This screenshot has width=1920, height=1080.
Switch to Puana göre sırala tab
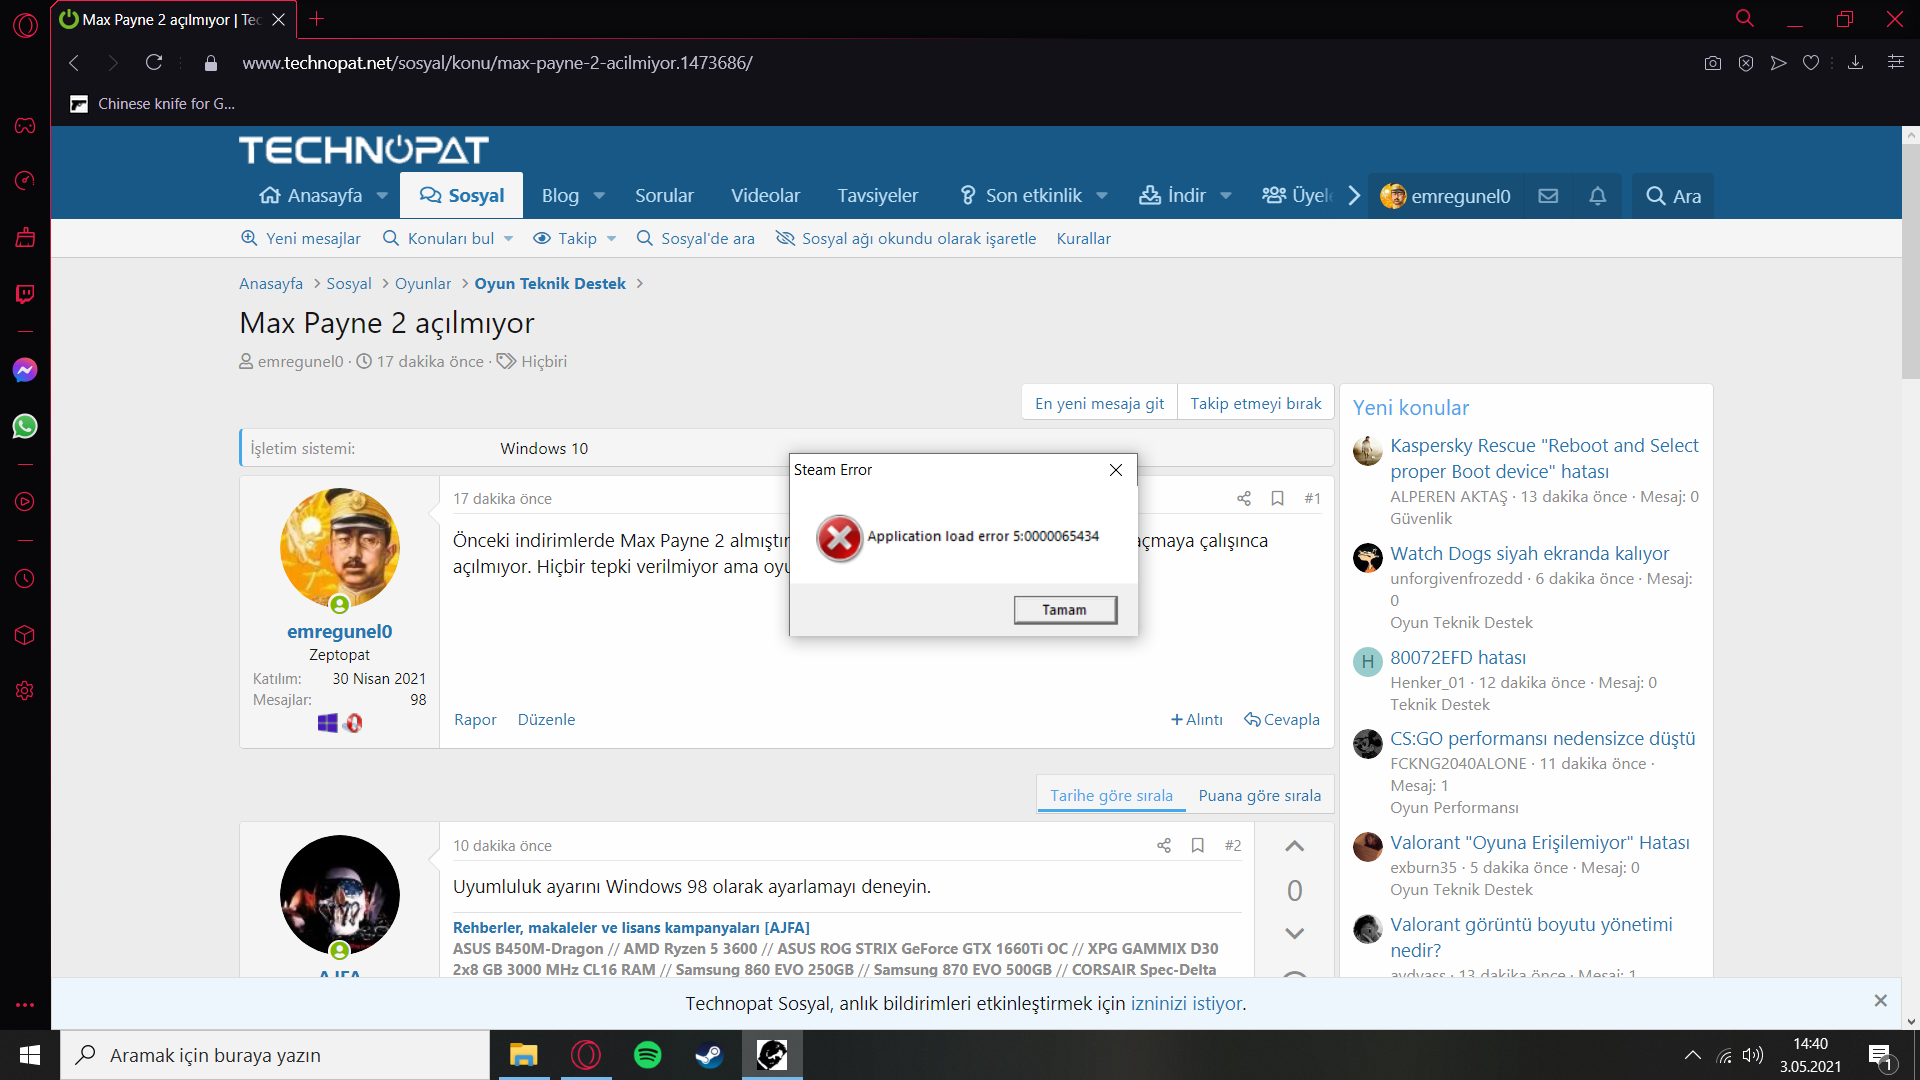(x=1259, y=795)
